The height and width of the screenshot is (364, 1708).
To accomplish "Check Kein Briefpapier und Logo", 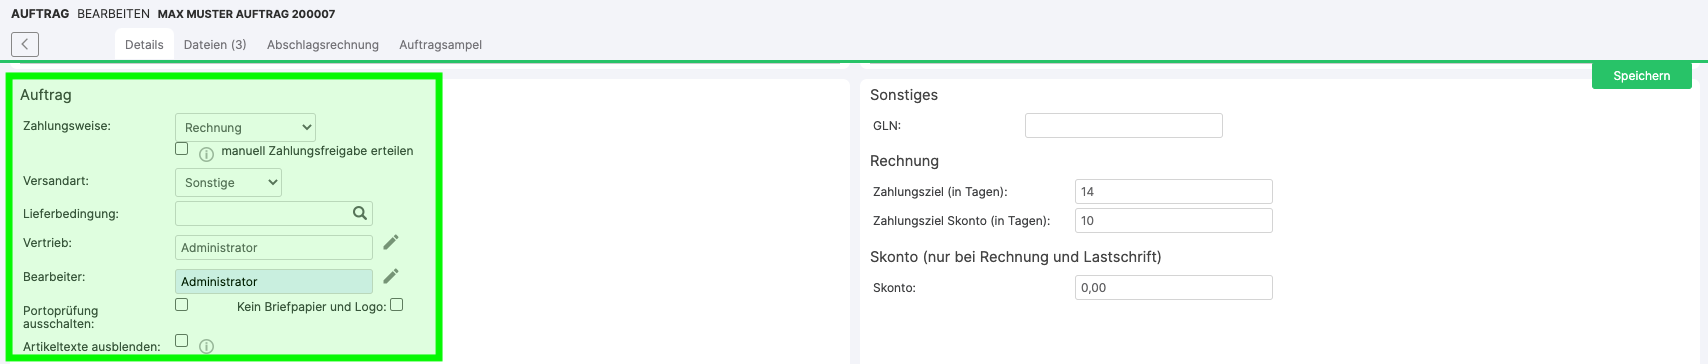I will point(397,305).
